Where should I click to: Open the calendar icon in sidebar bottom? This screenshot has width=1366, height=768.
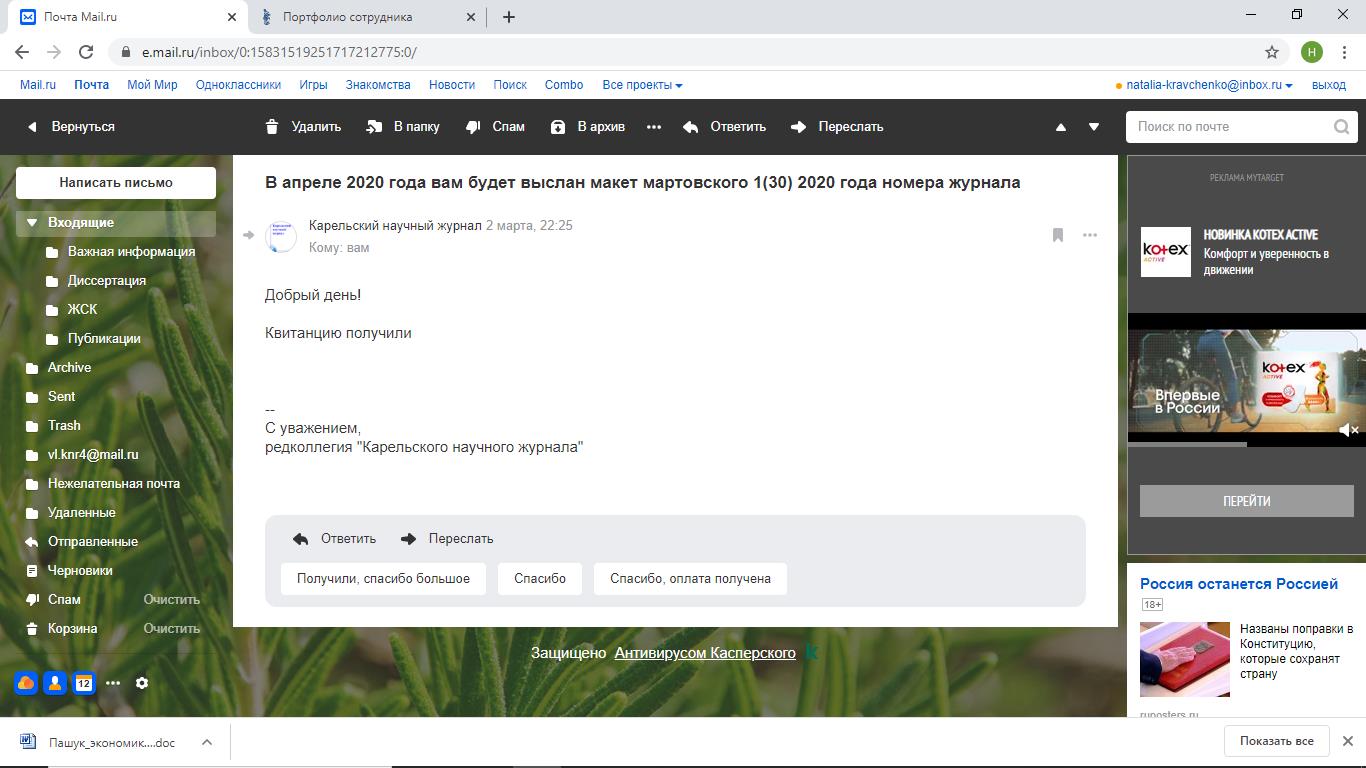click(x=84, y=683)
